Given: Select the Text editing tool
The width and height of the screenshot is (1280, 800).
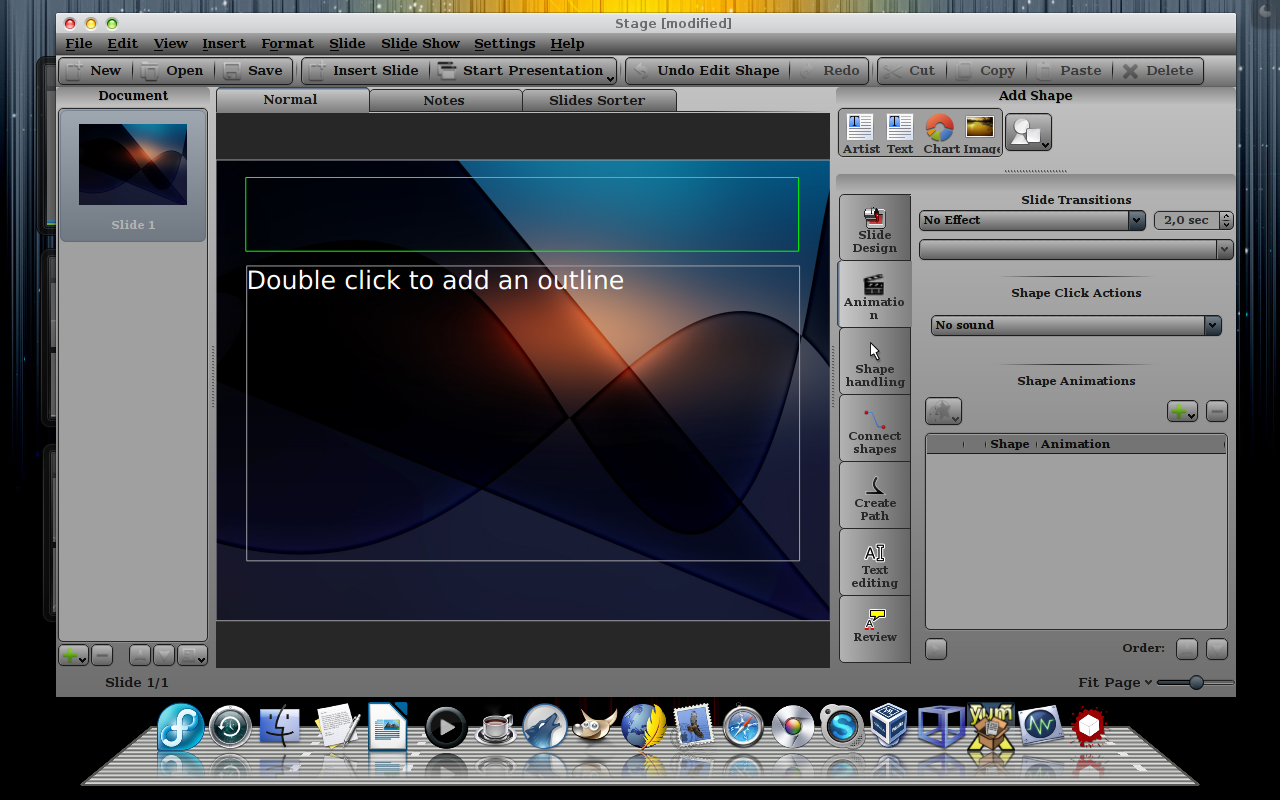Looking at the screenshot, I should coord(875,563).
